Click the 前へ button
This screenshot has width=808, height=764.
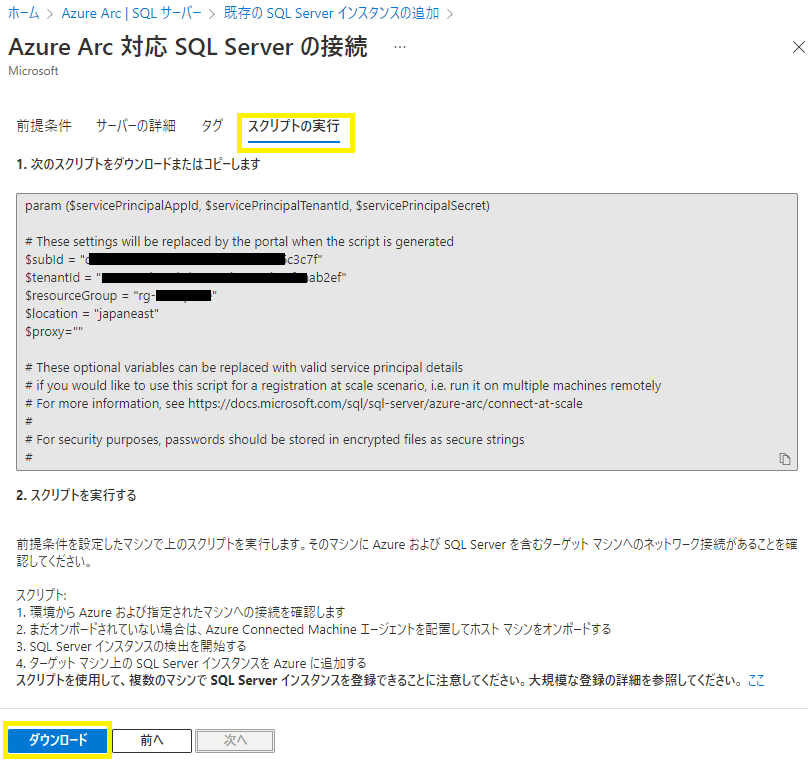click(152, 741)
